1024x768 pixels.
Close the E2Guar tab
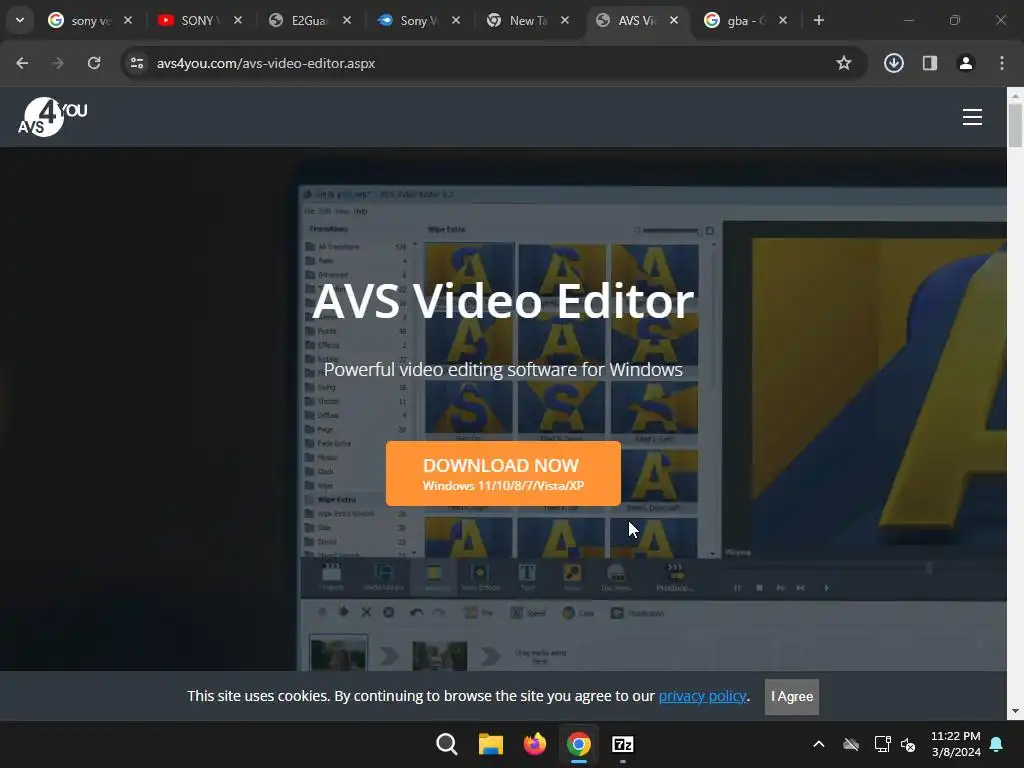tap(347, 20)
